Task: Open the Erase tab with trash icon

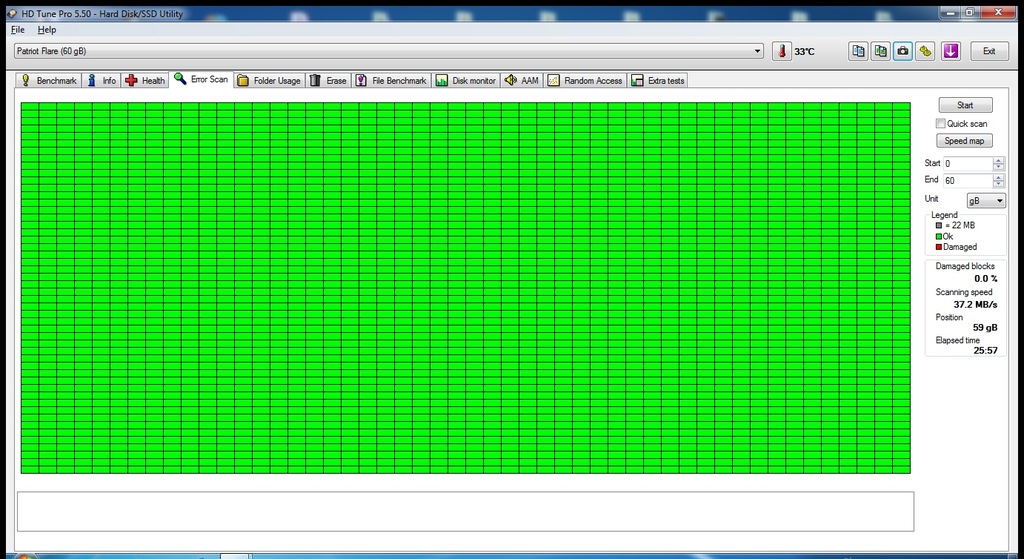Action: (x=328, y=80)
